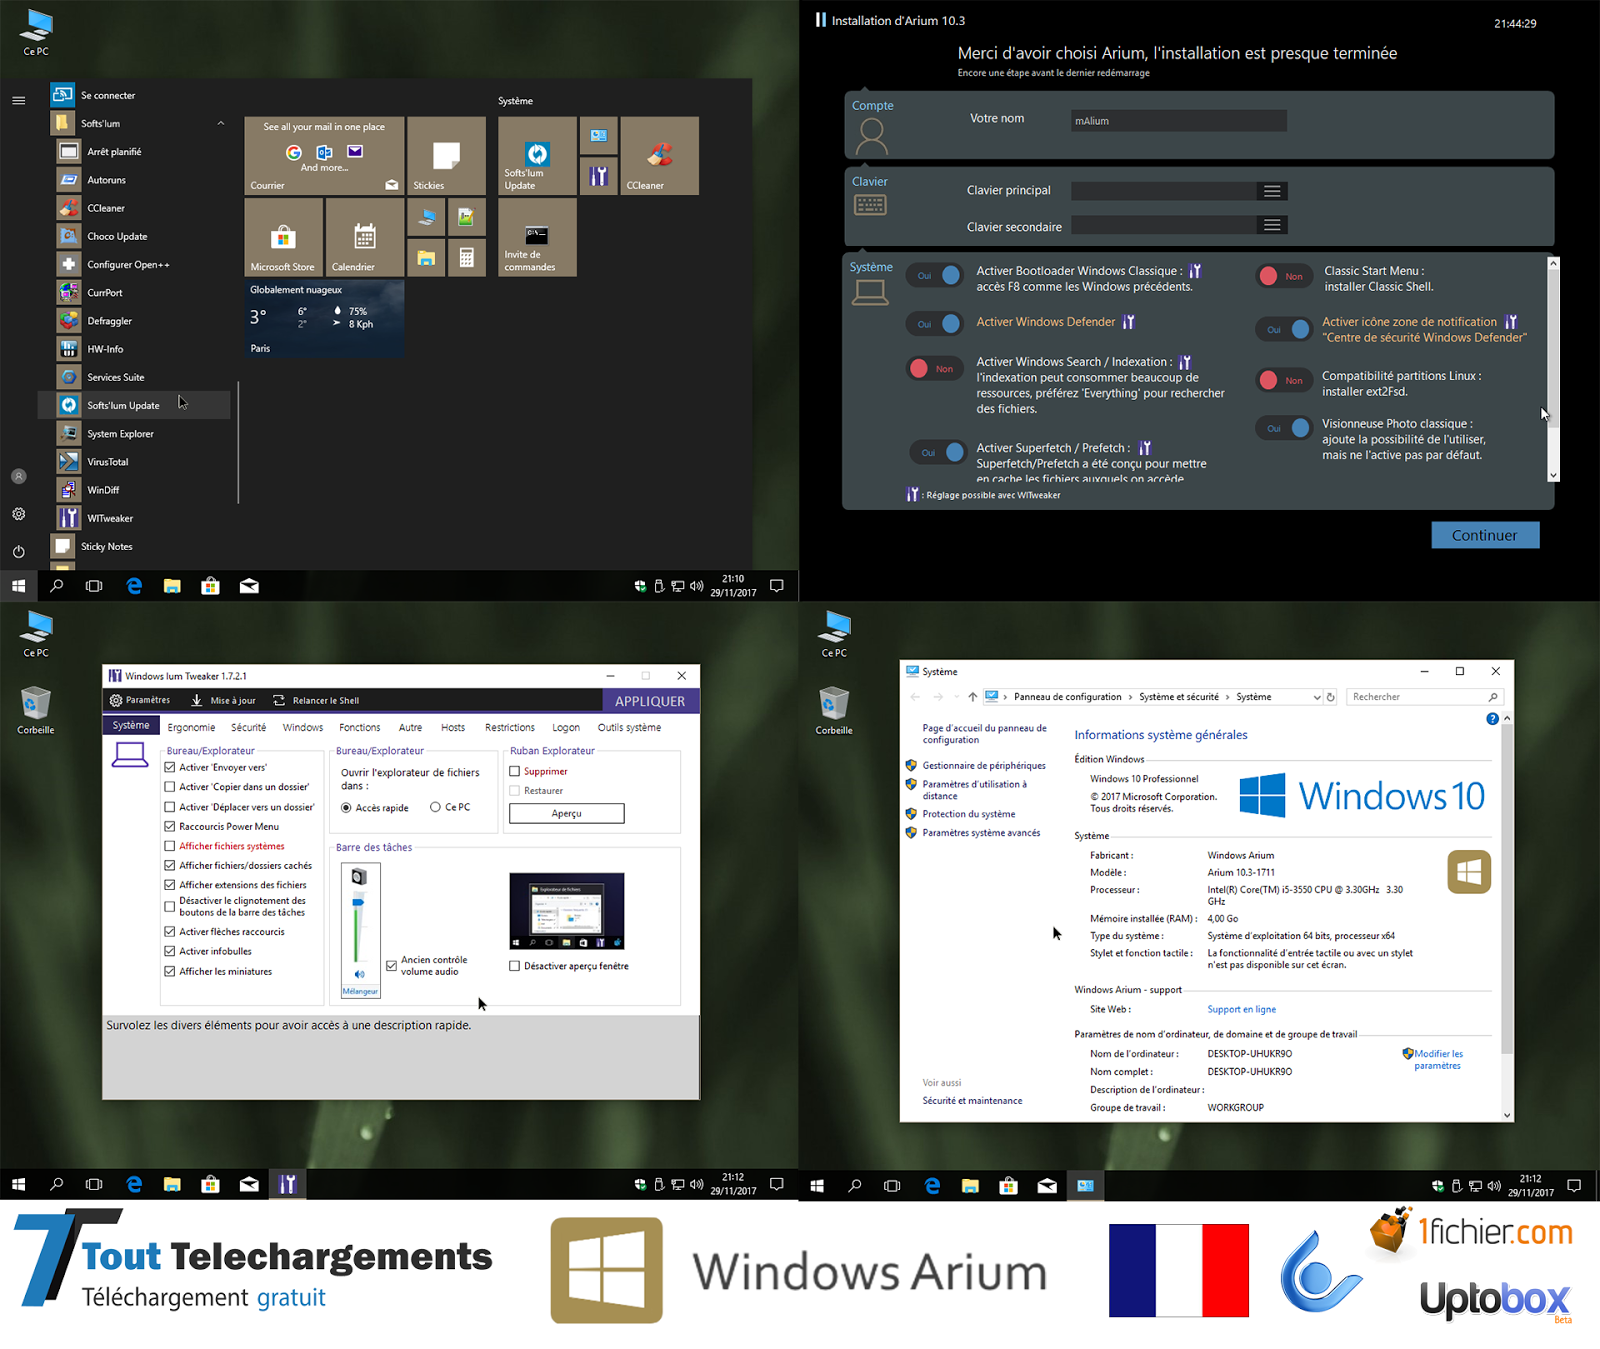1600x1349 pixels.
Task: Click the Continuer button
Action: pyautogui.click(x=1485, y=535)
